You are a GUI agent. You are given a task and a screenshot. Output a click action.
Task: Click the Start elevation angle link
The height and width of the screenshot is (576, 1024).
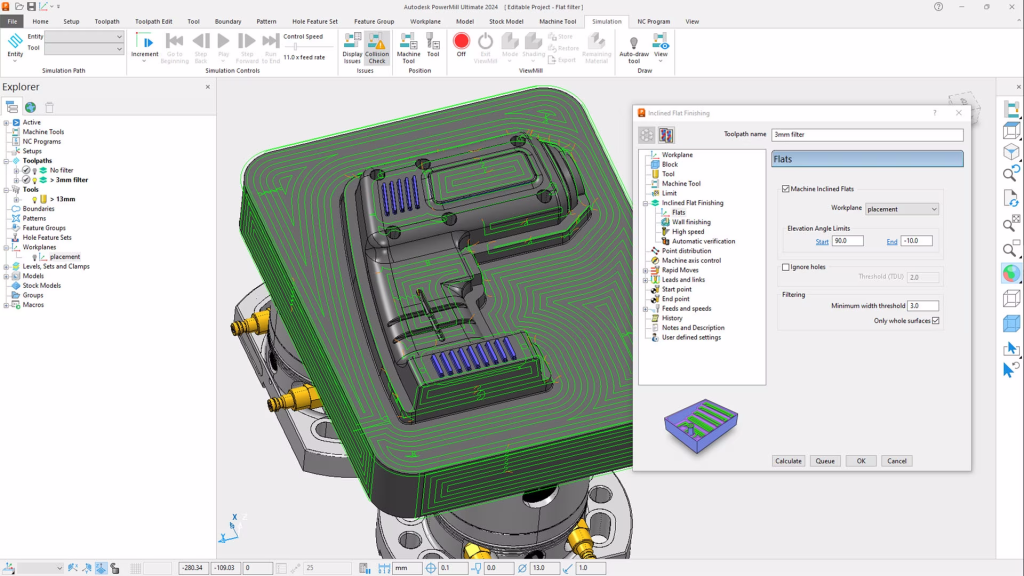click(x=821, y=240)
